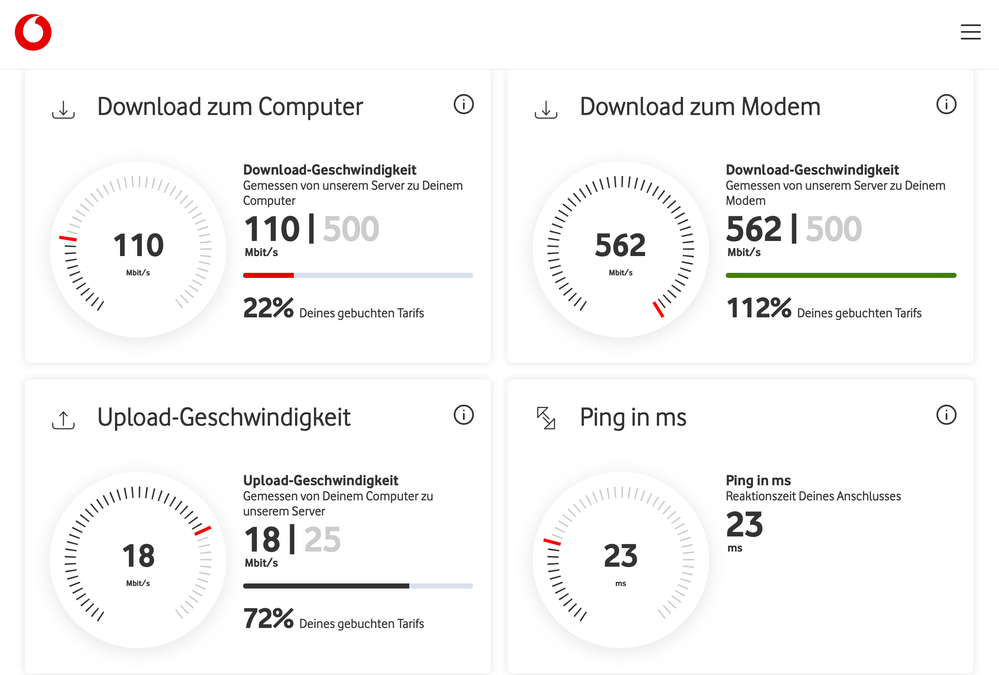Image resolution: width=999 pixels, height=675 pixels.
Task: Click the green 112% modem progress bar
Action: pos(840,275)
